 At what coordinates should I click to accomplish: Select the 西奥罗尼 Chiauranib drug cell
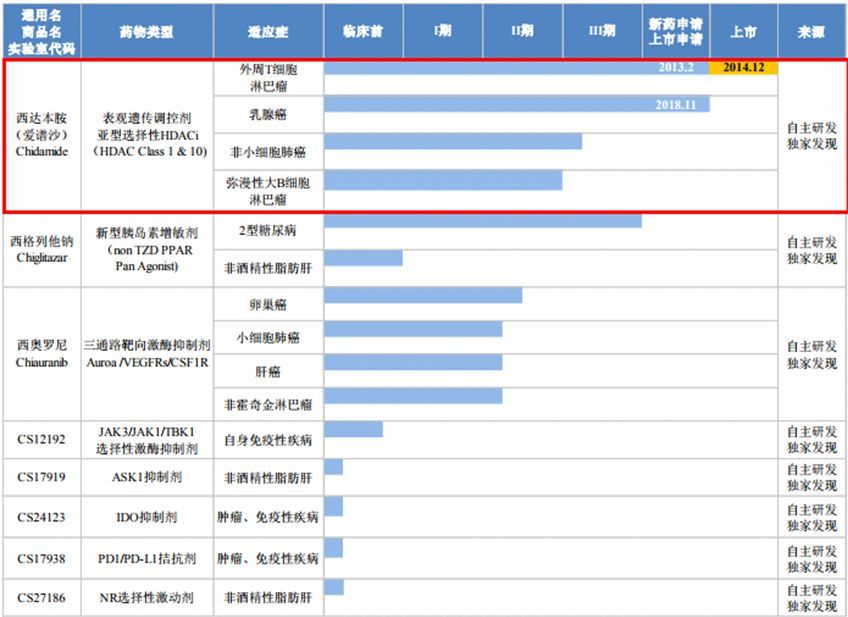click(42, 354)
